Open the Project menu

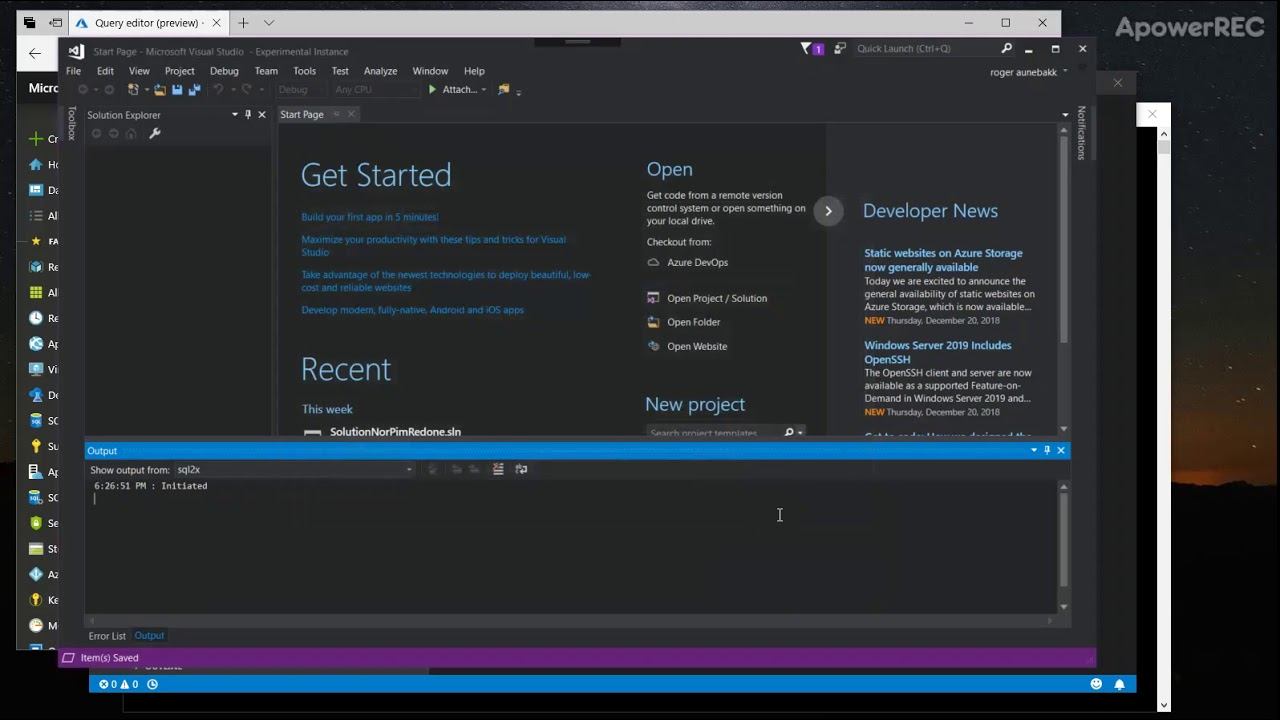click(179, 71)
